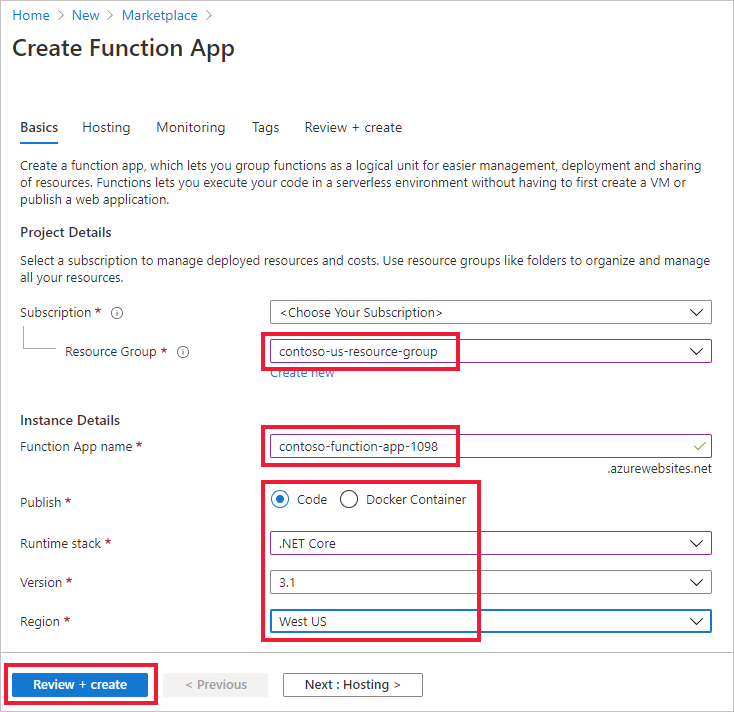Select the Docker Container publish option
The image size is (734, 712).
tap(349, 499)
